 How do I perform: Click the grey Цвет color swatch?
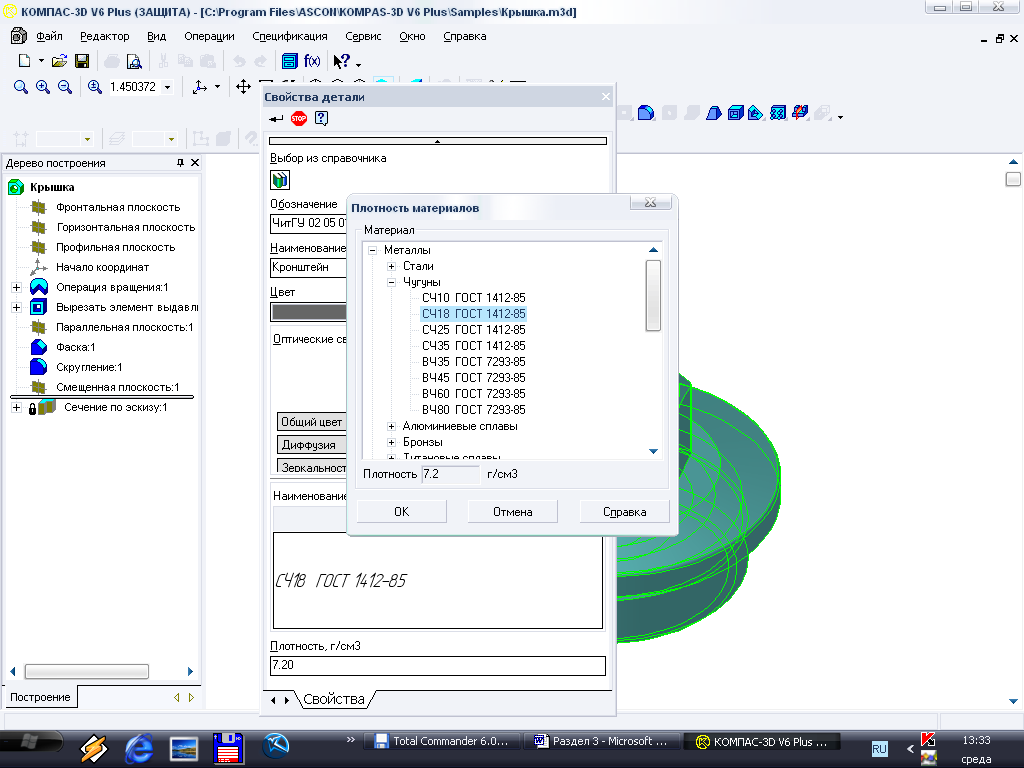tap(309, 312)
